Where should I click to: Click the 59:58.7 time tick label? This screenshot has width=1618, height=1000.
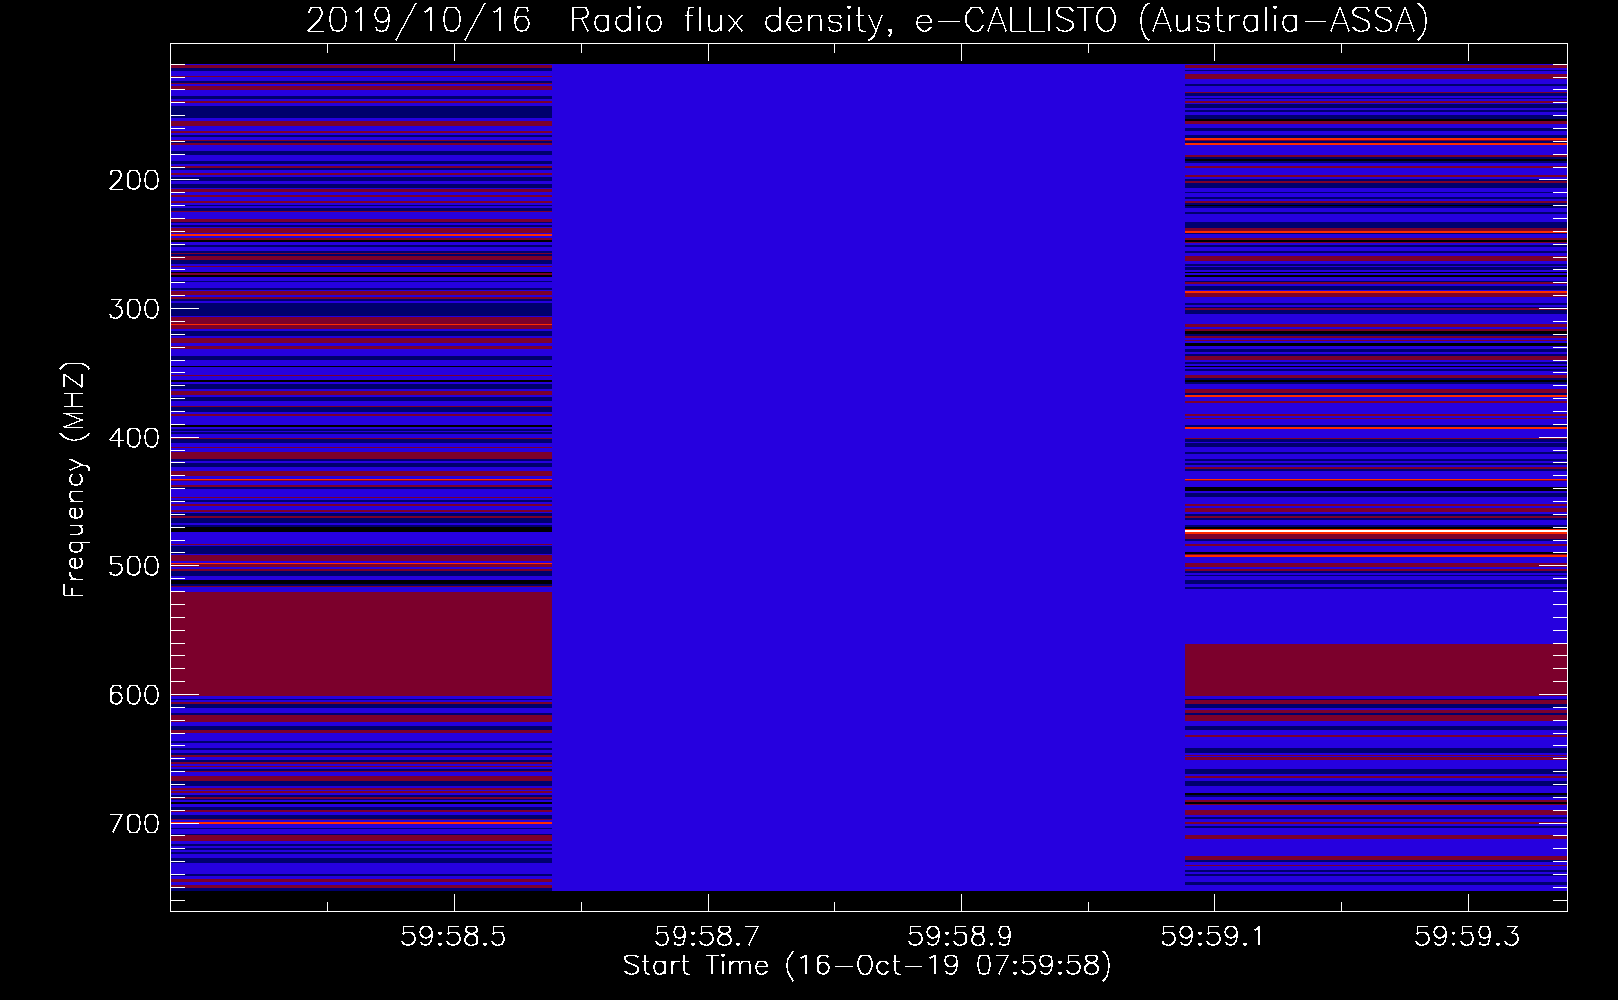(x=708, y=936)
